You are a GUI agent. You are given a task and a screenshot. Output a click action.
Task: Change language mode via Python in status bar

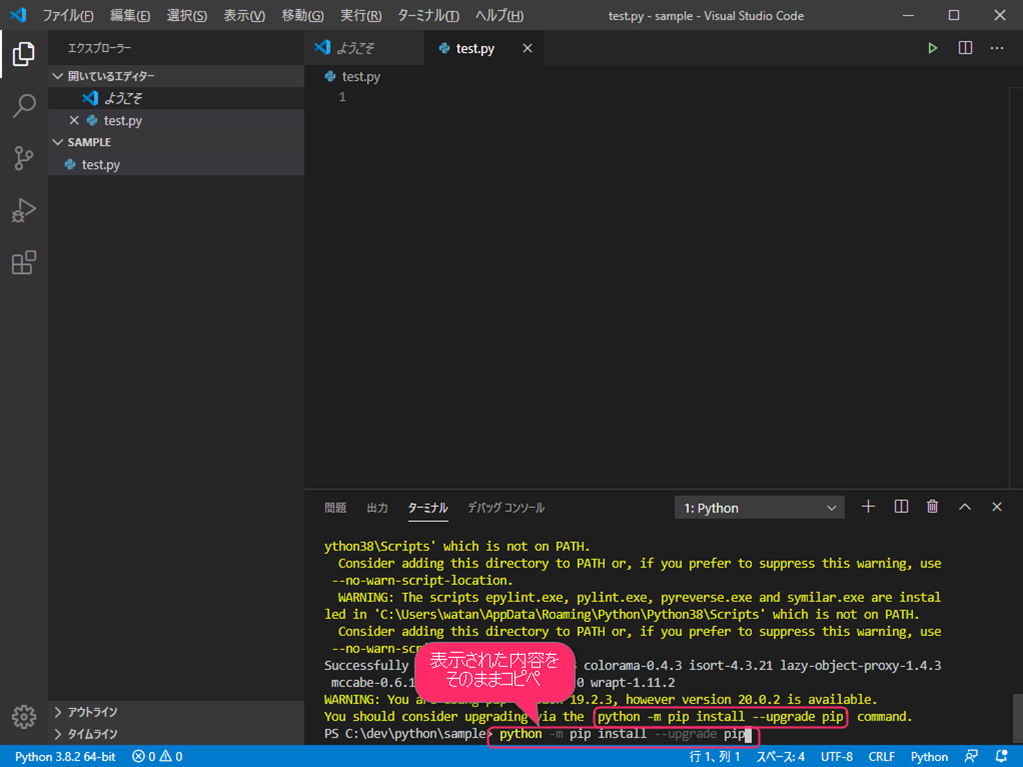pos(929,757)
